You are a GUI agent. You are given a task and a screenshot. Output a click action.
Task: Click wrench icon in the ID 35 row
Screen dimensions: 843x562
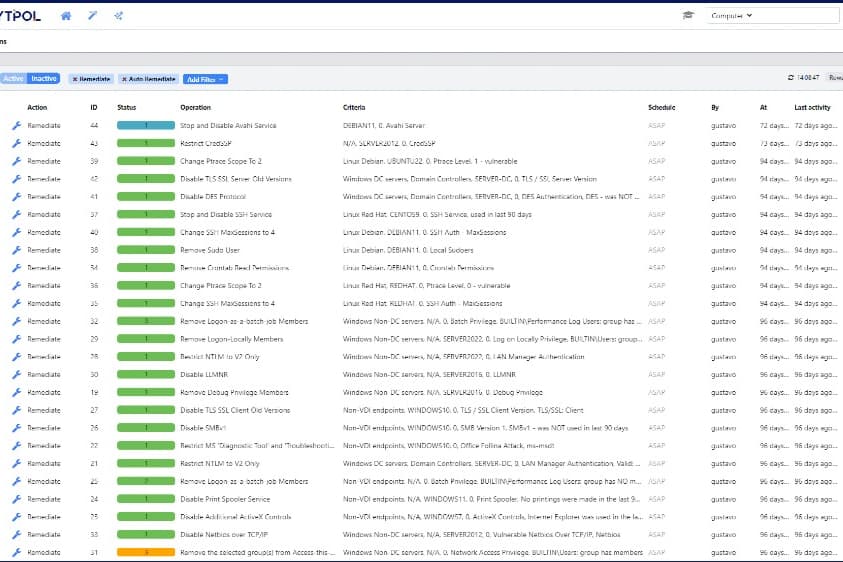click(x=16, y=303)
